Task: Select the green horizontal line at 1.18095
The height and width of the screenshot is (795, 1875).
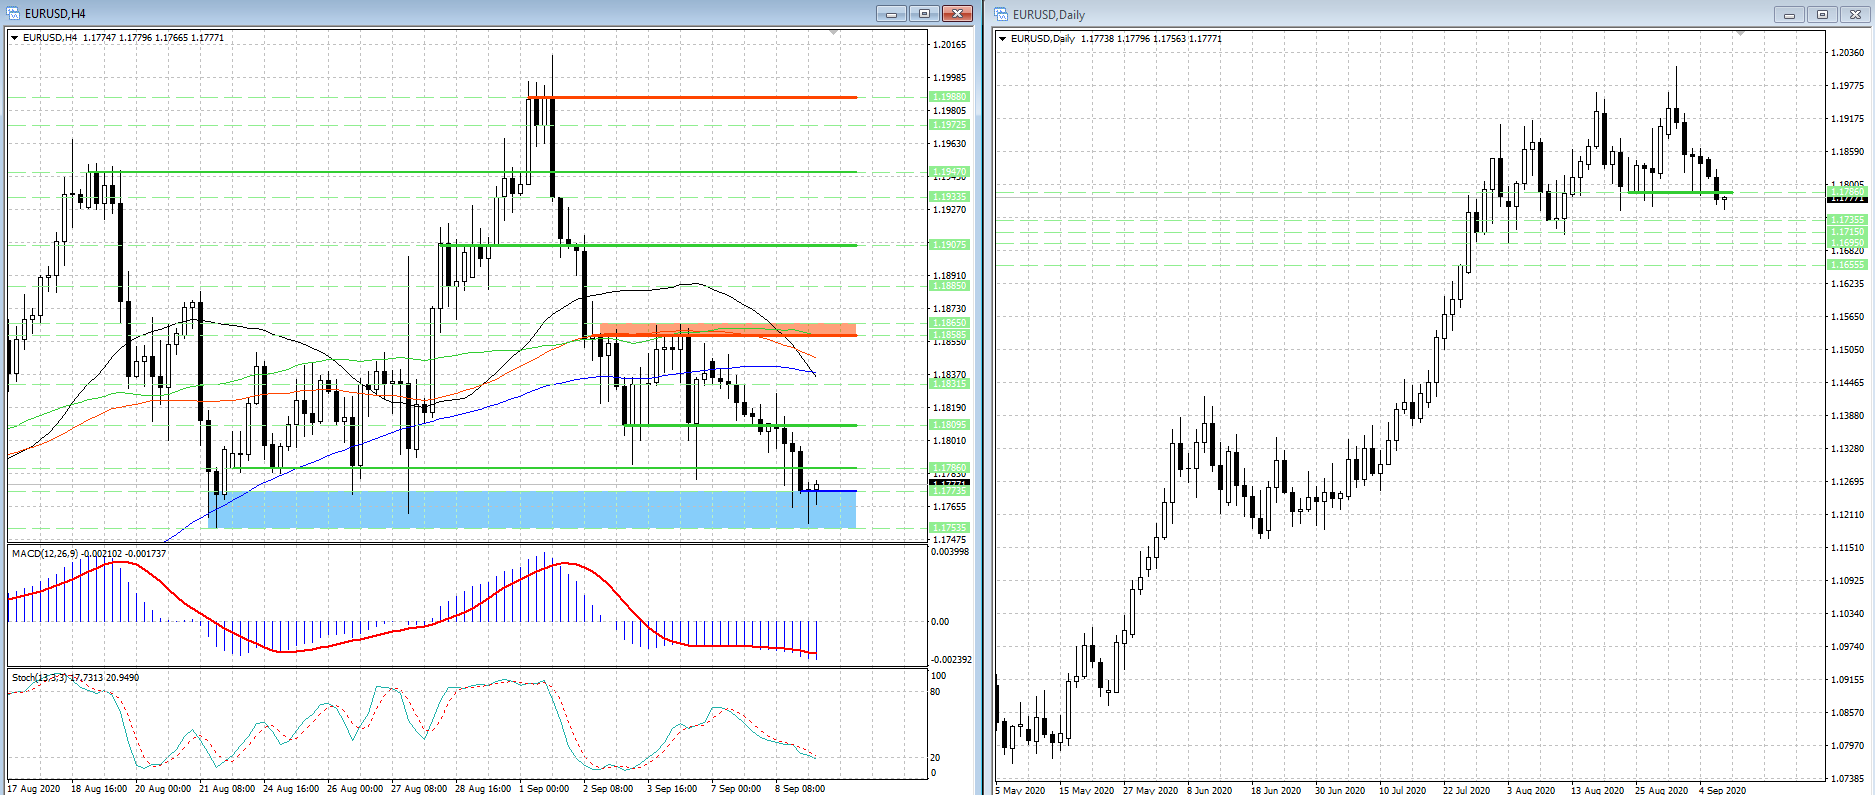Action: point(740,425)
